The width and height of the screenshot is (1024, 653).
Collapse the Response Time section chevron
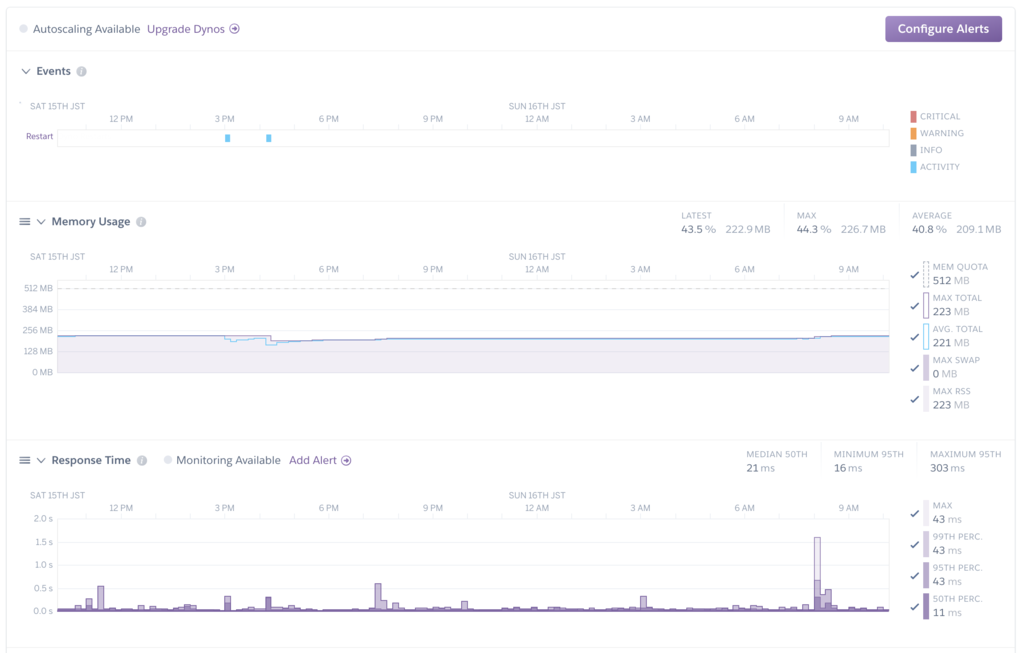[40, 460]
